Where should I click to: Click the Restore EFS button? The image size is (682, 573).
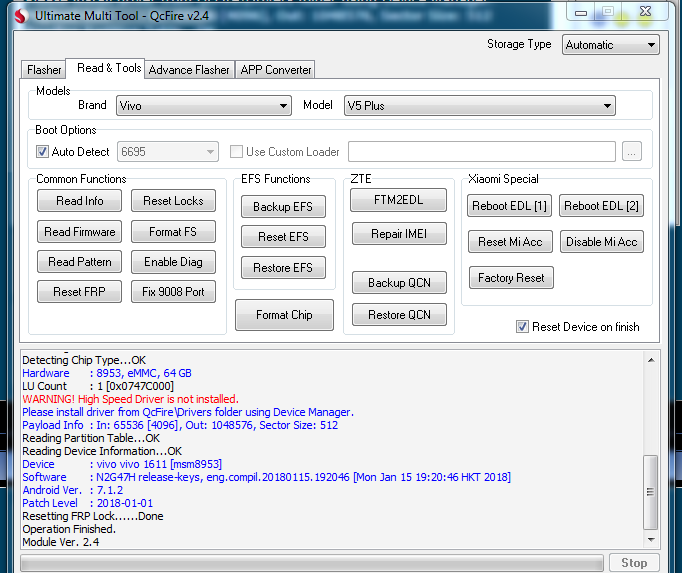coord(283,268)
